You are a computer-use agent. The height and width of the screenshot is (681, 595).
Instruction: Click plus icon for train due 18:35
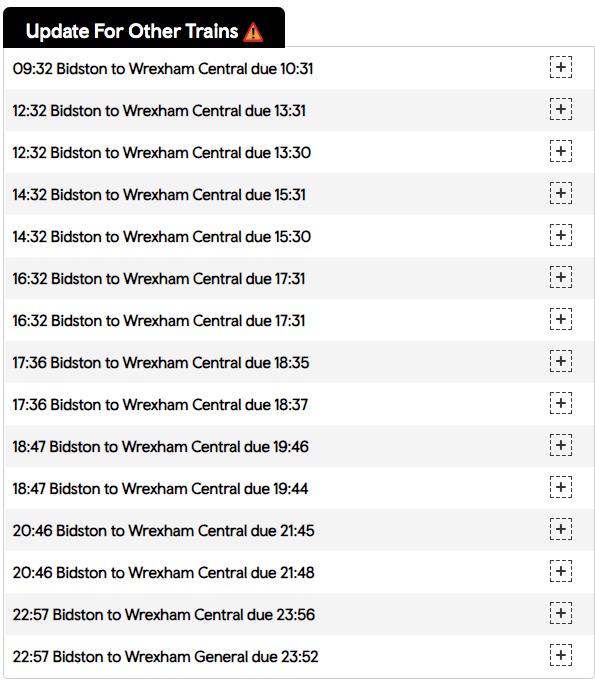click(561, 361)
